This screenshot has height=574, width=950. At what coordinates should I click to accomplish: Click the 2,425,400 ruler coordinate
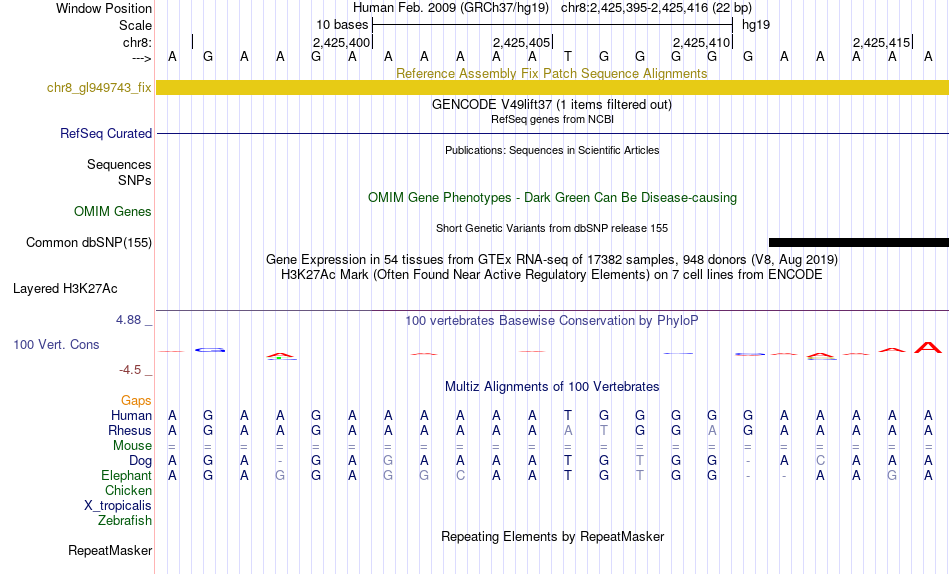[x=341, y=42]
